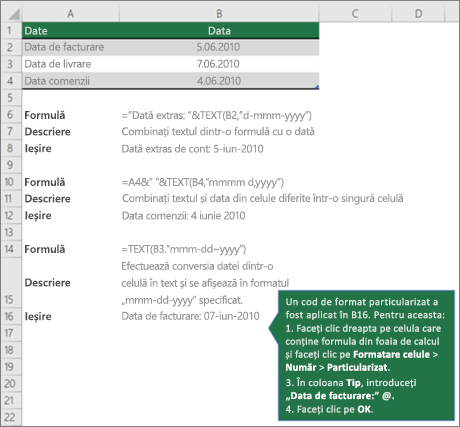Select row 22 header
460x427 pixels.
(11, 417)
